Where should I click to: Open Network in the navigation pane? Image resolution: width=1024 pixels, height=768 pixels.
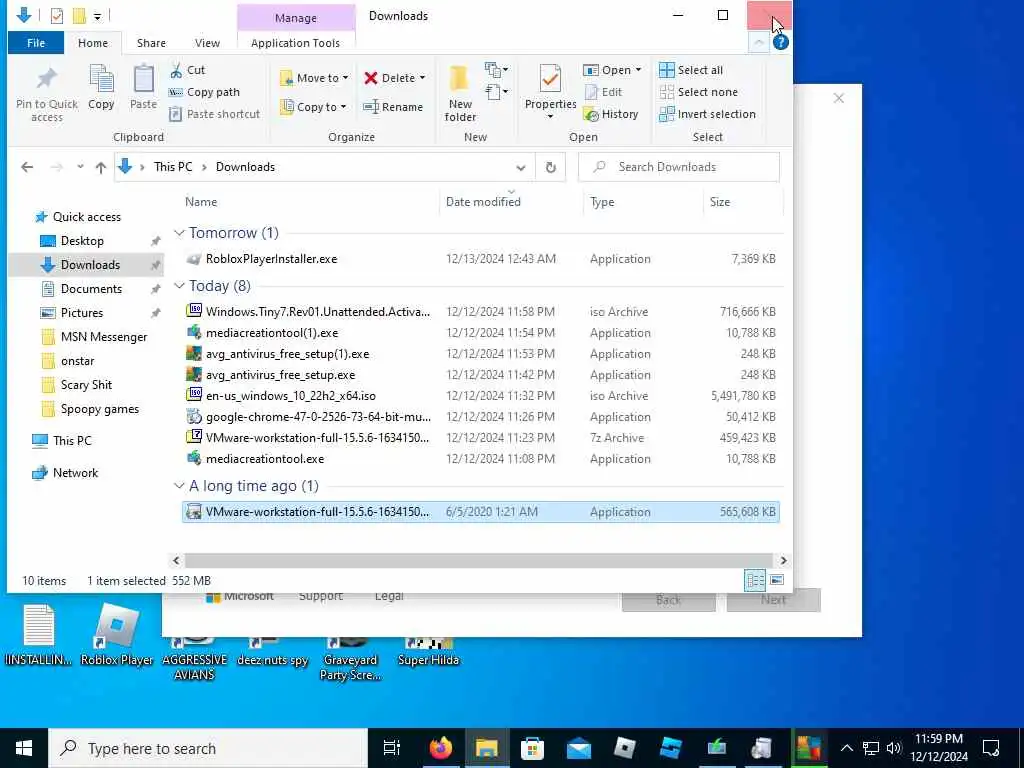66,473
